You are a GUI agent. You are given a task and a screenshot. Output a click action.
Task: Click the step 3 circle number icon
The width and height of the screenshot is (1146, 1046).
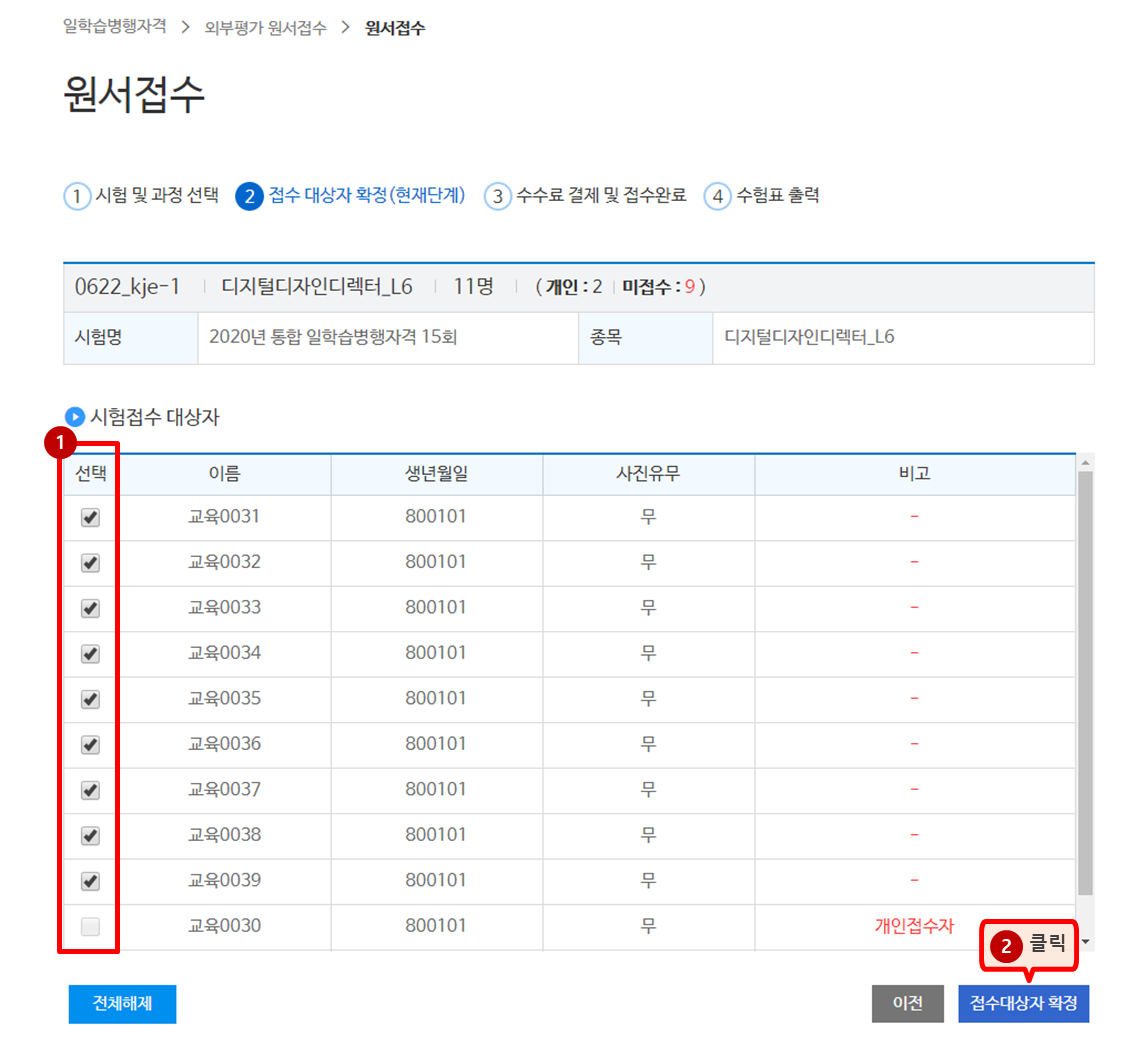pyautogui.click(x=497, y=196)
